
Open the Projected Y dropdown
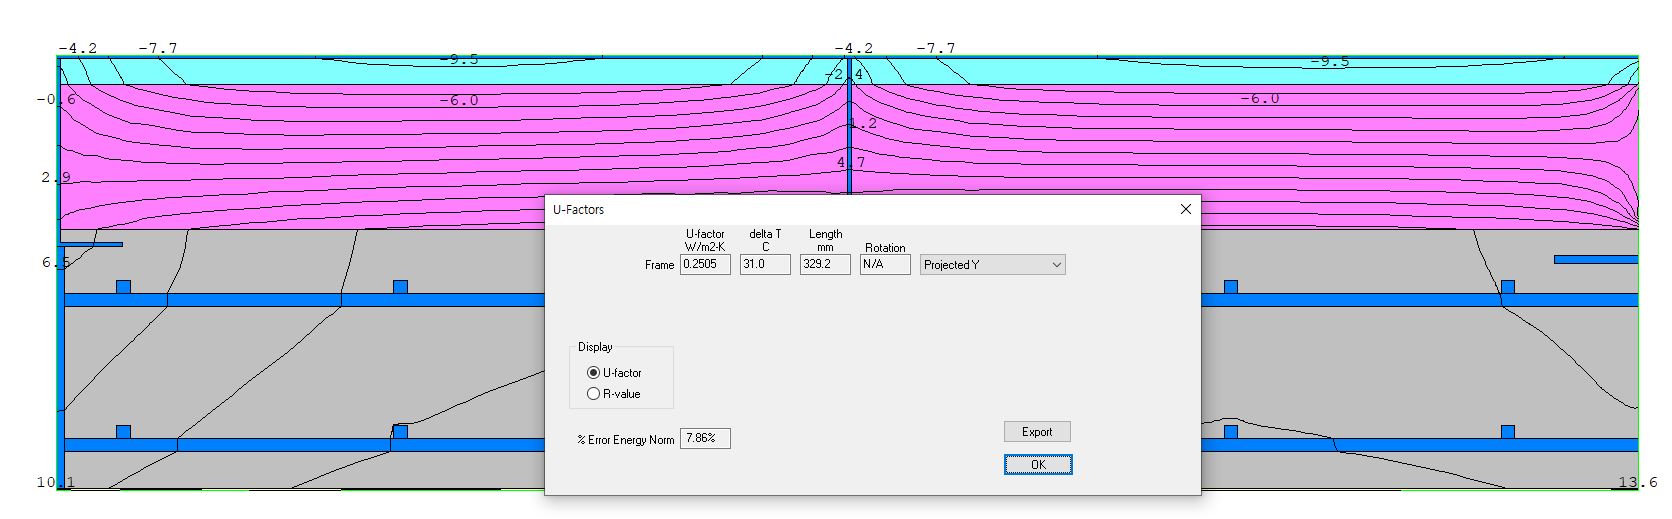tap(992, 265)
